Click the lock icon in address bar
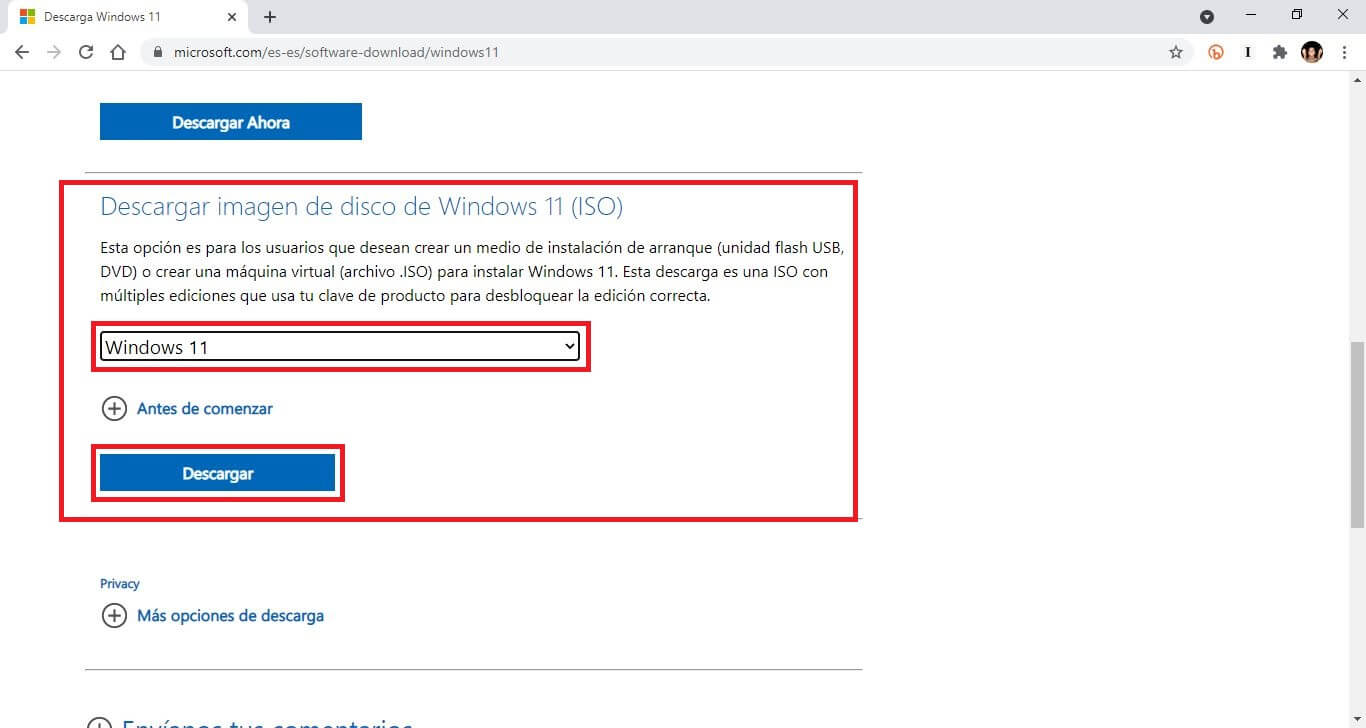 [157, 52]
